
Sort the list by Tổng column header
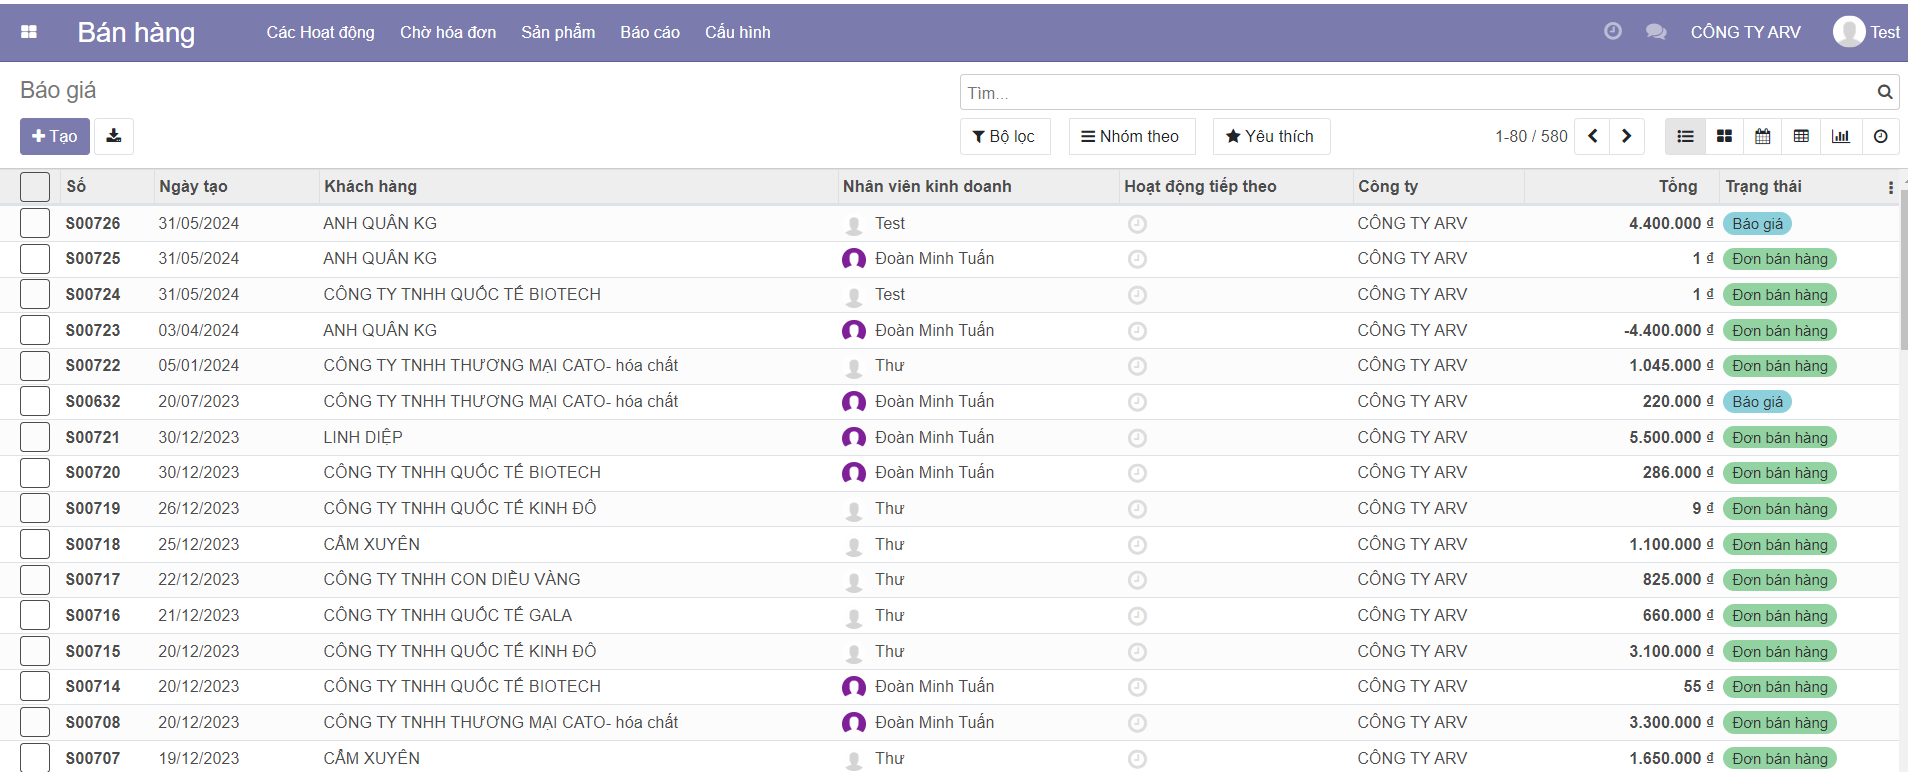point(1677,186)
